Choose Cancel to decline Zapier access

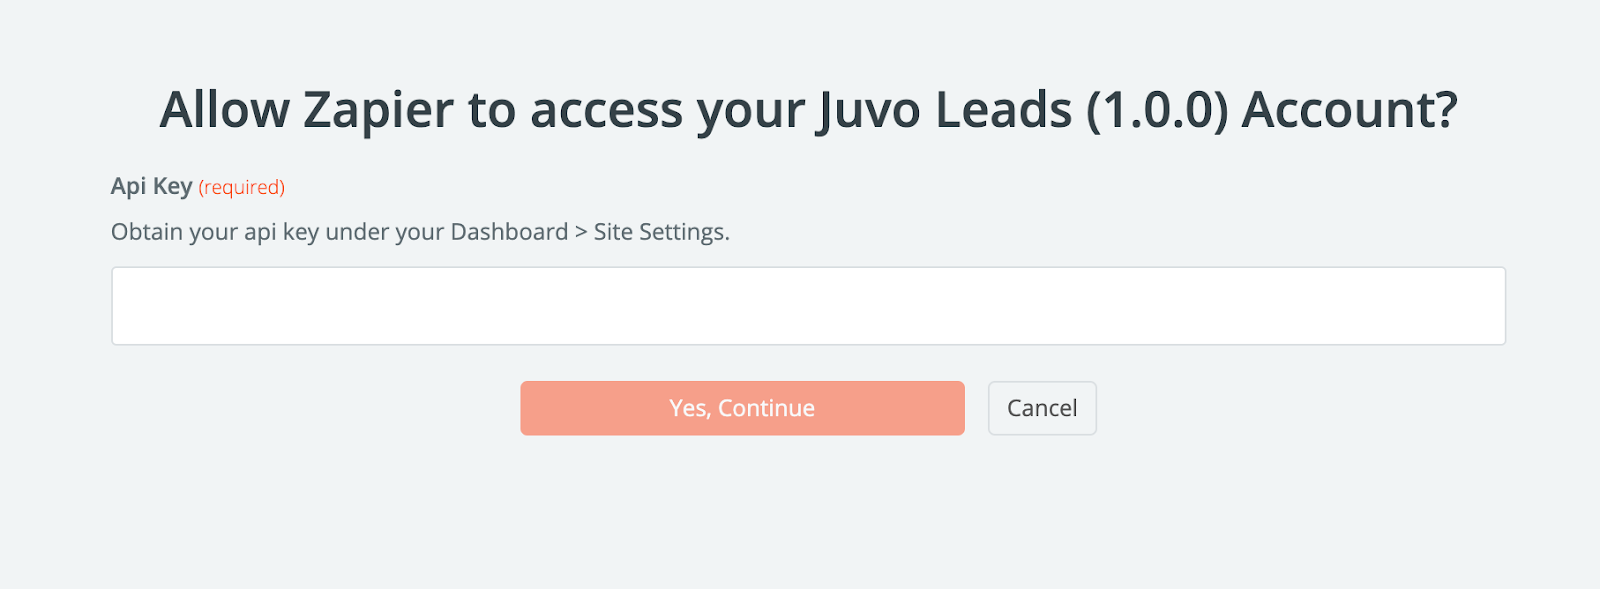(x=1042, y=408)
